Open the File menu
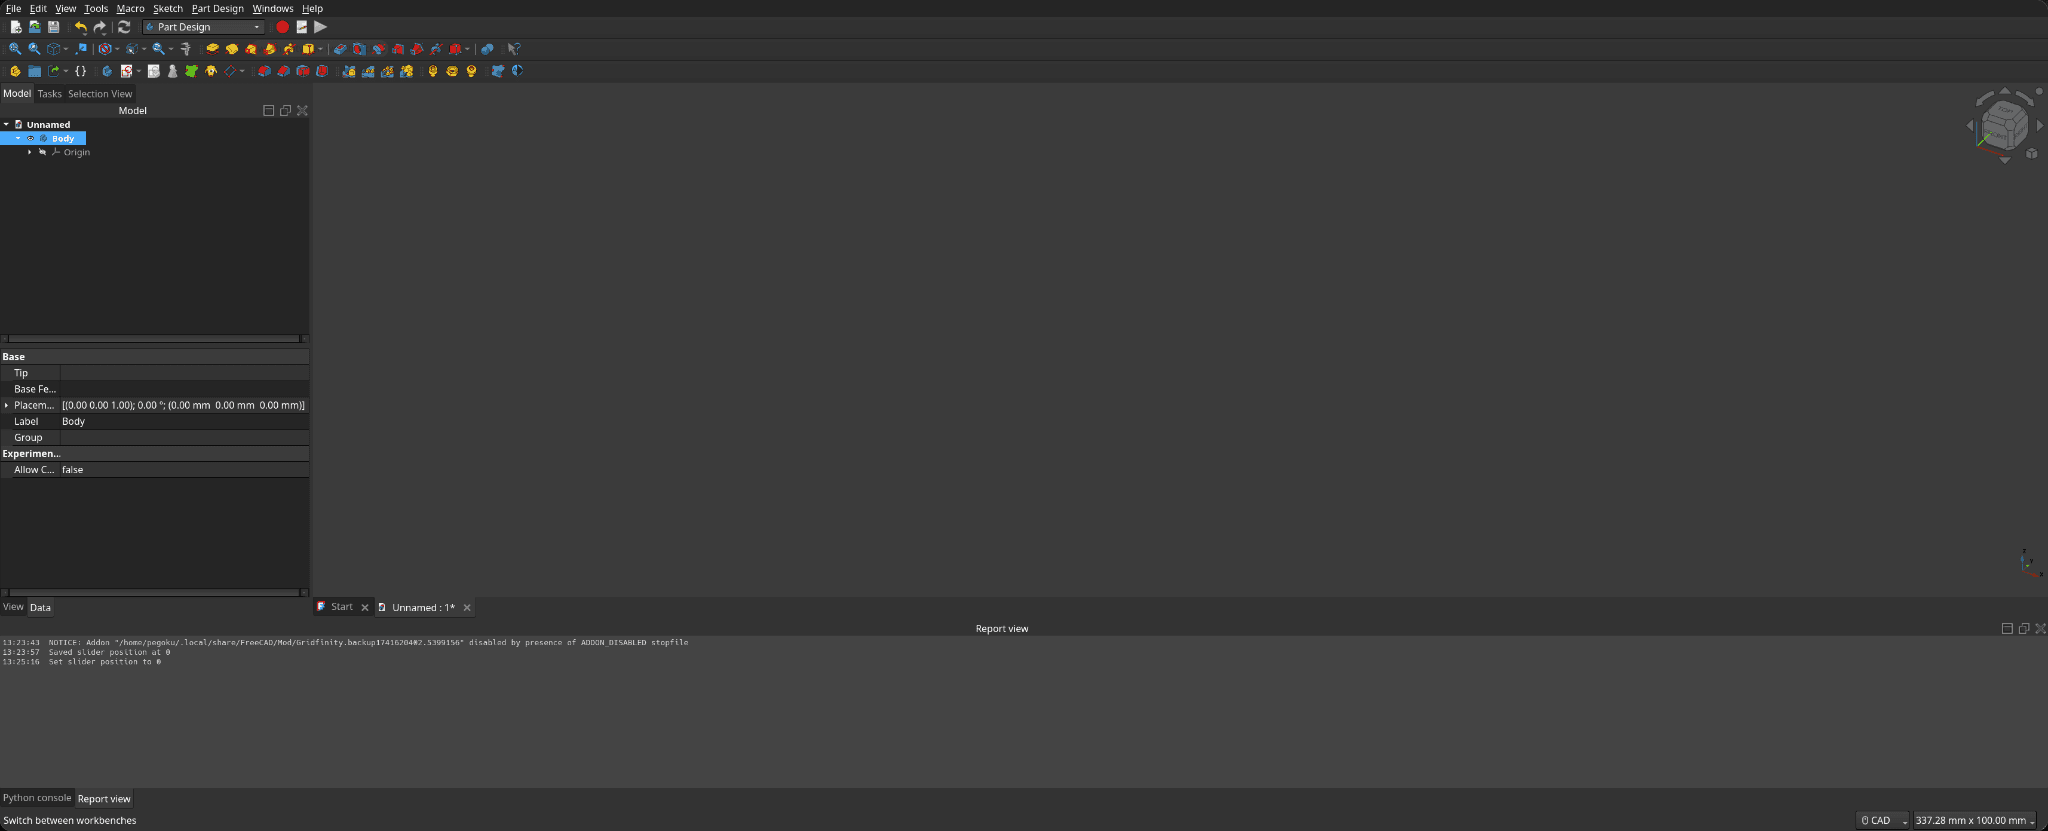The width and height of the screenshot is (2048, 831). (13, 8)
